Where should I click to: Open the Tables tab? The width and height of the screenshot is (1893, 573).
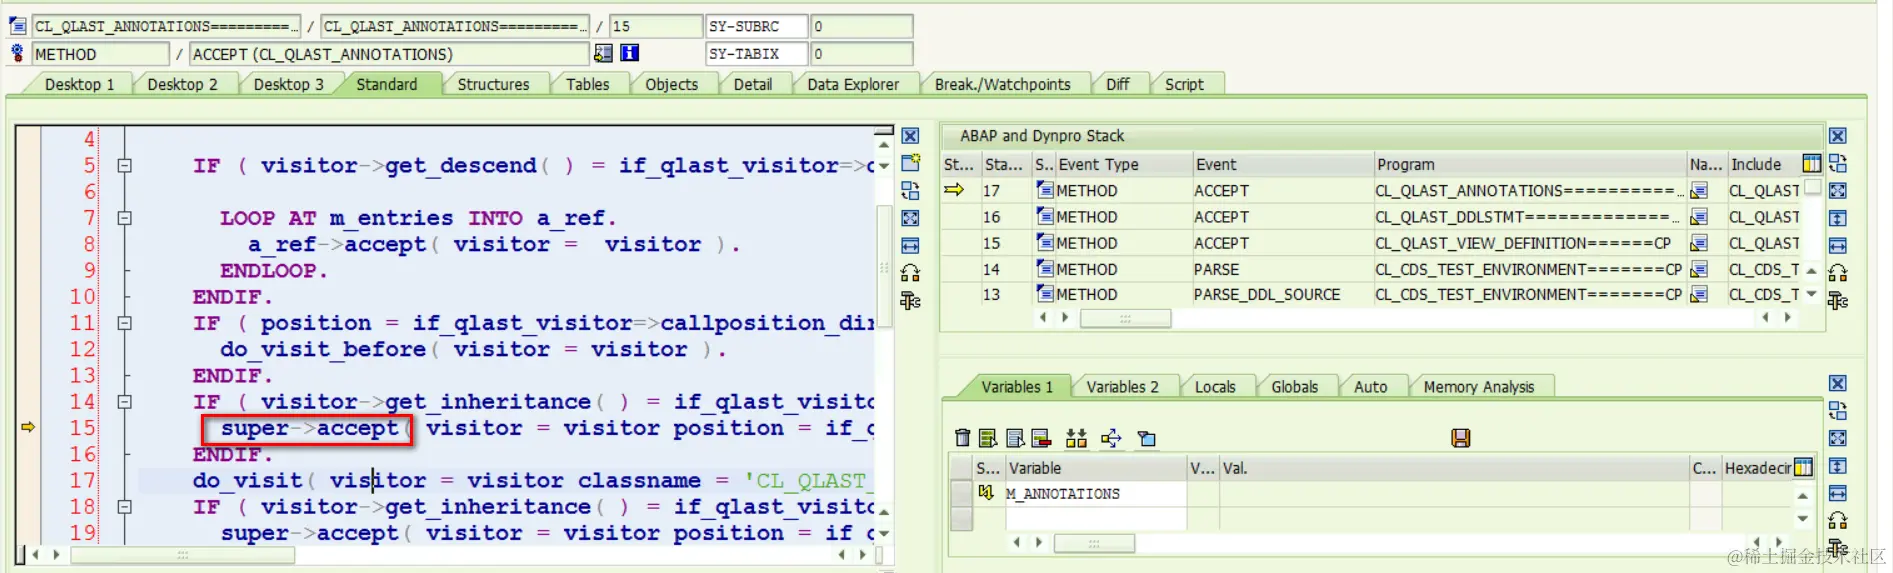tap(587, 85)
